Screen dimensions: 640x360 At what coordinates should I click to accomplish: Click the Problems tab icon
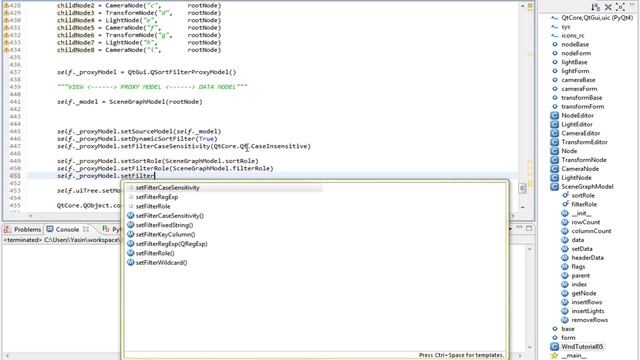point(7,229)
